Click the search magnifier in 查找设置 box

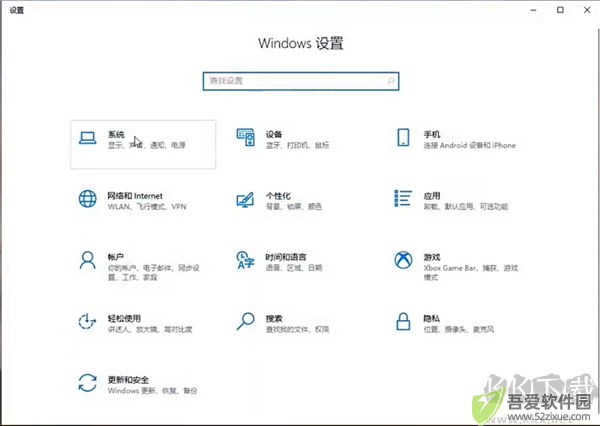(391, 81)
